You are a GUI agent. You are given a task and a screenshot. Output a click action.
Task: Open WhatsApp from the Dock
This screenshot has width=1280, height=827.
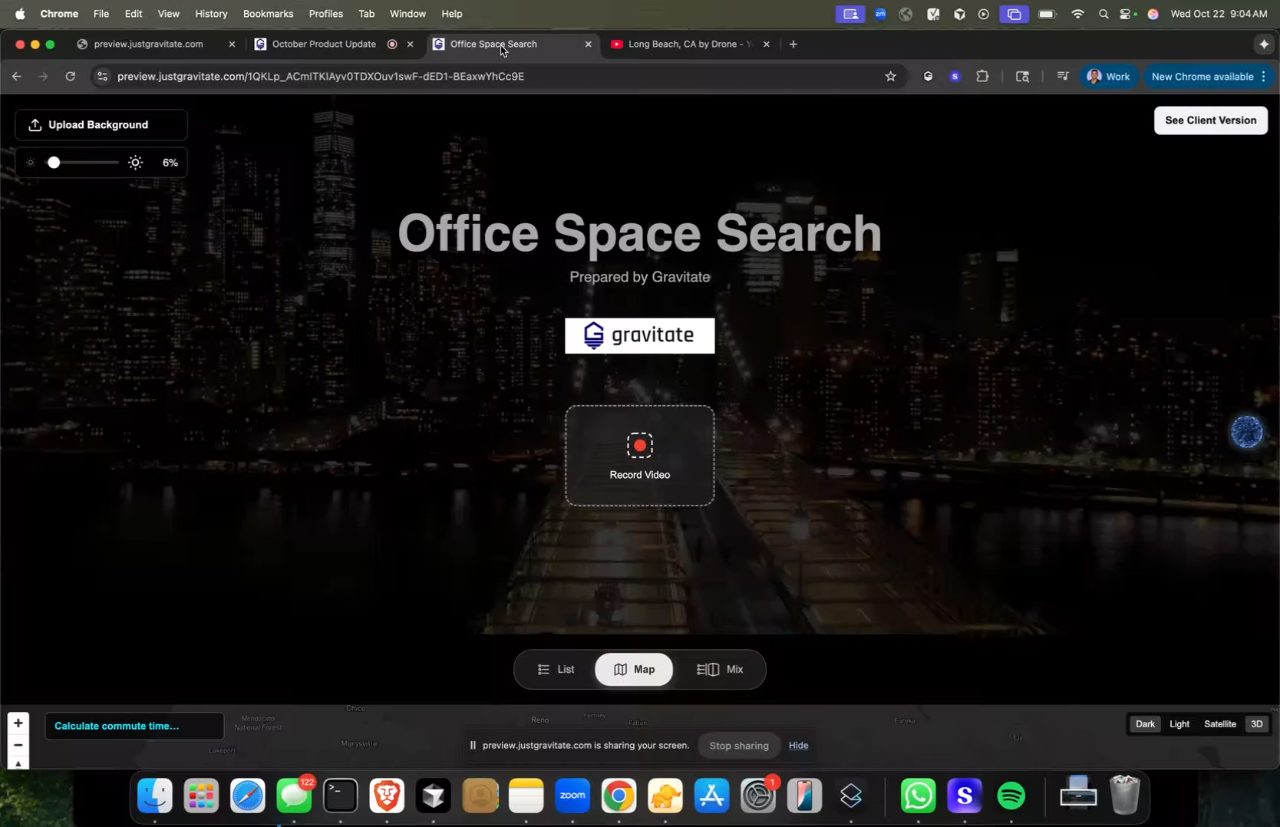pyautogui.click(x=918, y=796)
